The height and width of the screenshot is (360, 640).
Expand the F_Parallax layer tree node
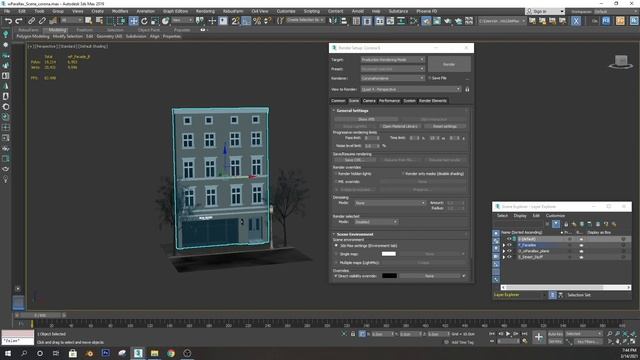[504, 245]
